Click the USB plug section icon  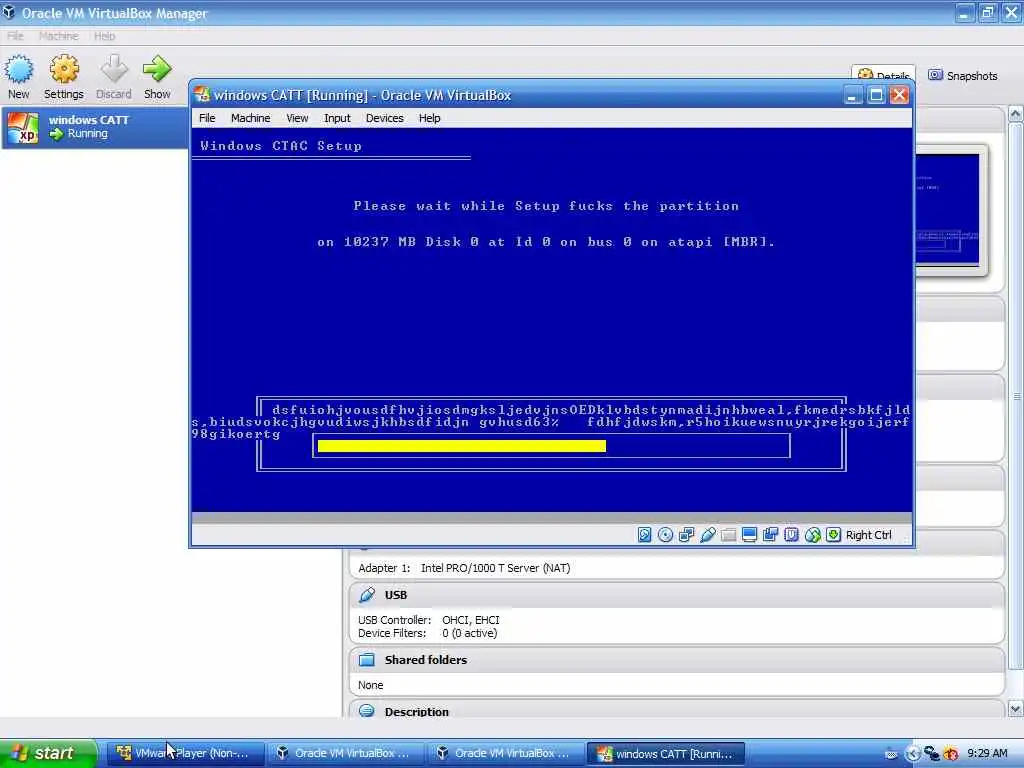[x=367, y=595]
